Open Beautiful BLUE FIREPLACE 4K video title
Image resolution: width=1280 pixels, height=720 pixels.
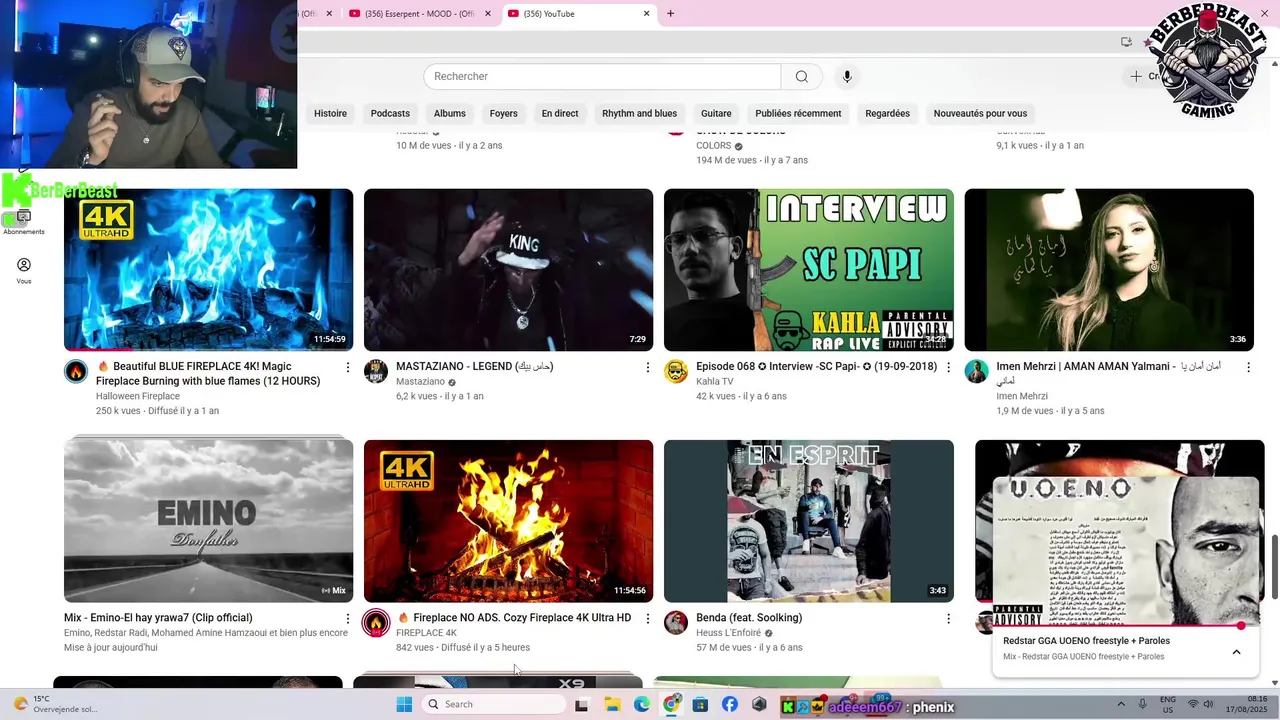tap(208, 374)
